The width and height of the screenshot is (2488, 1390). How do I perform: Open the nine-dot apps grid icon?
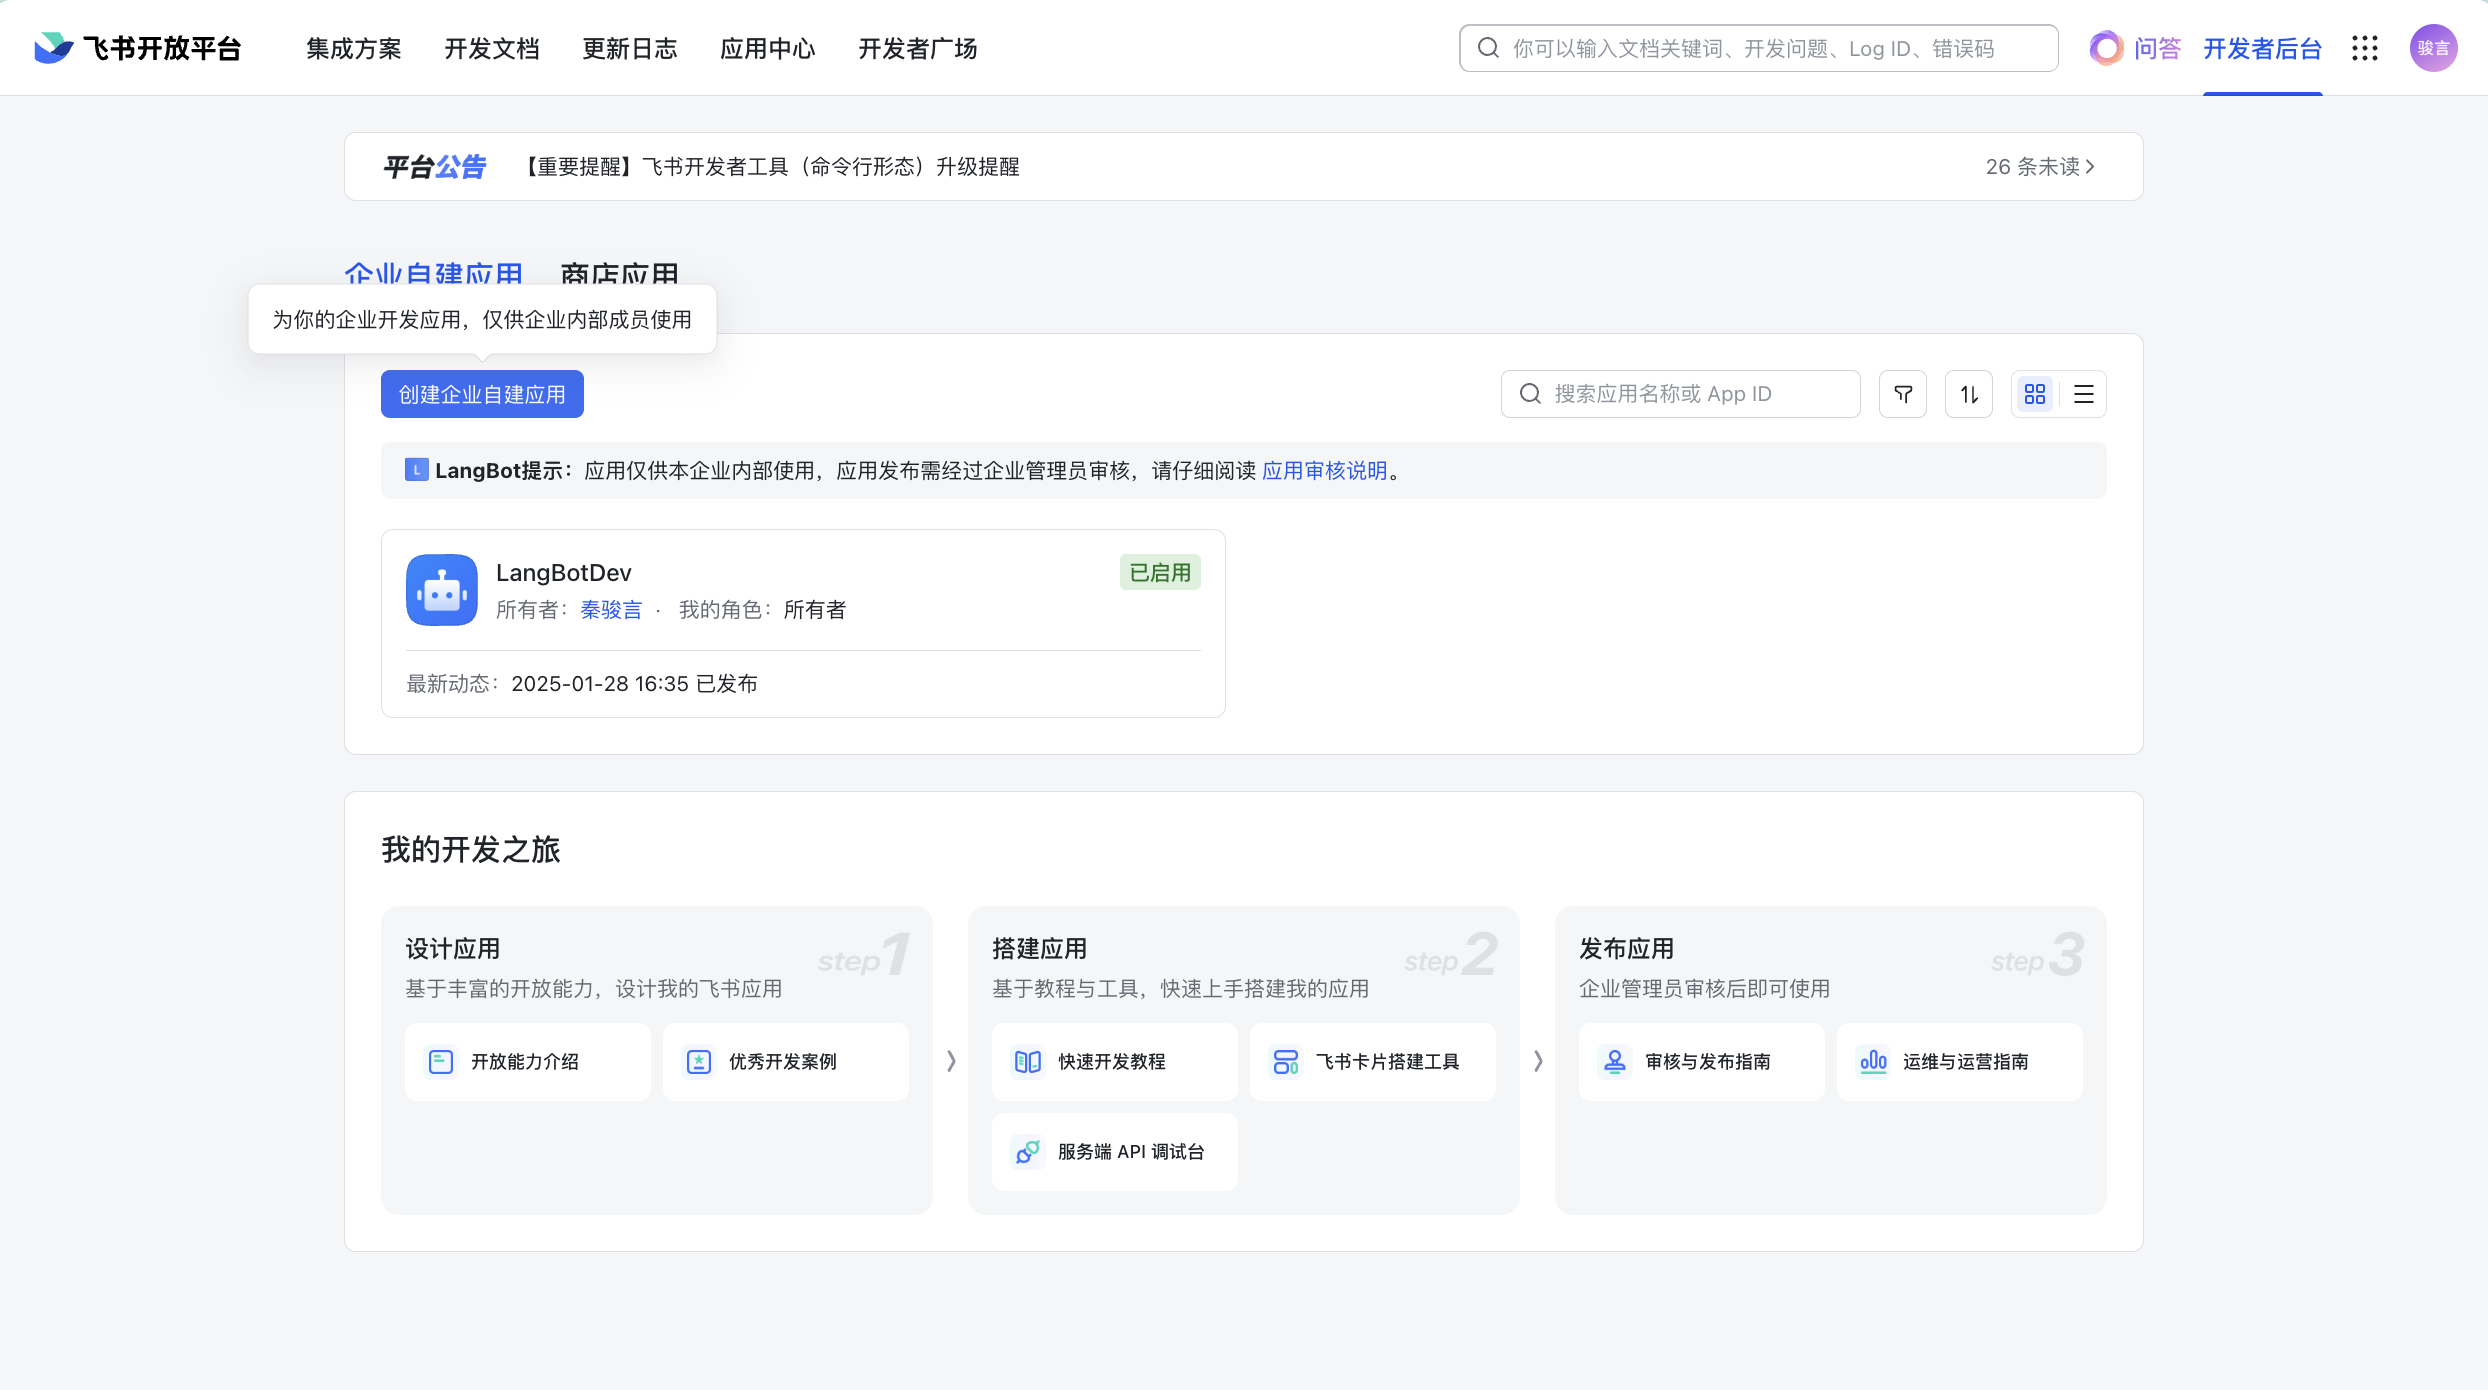click(2365, 48)
